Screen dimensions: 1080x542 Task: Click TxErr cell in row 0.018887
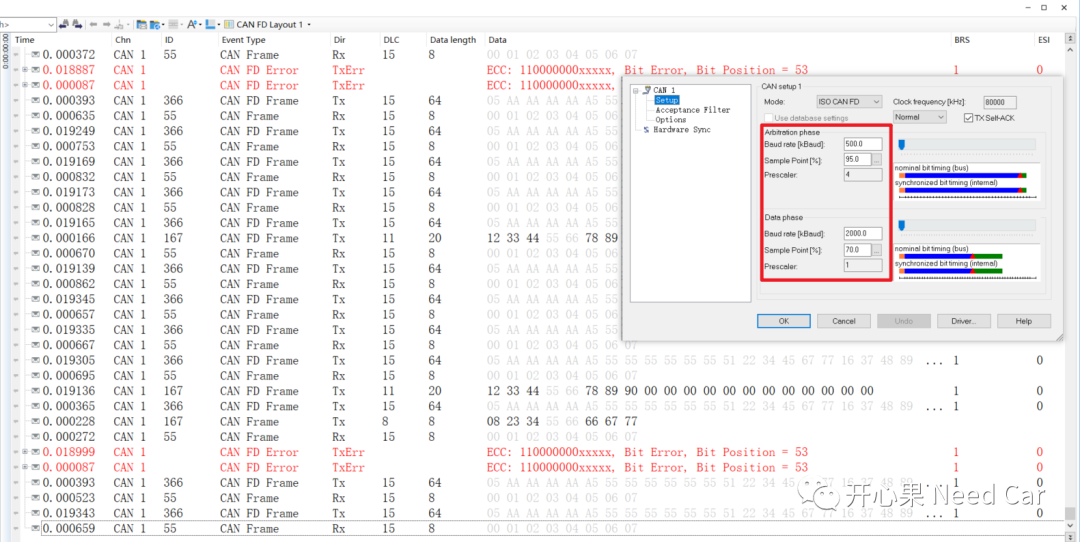349,70
